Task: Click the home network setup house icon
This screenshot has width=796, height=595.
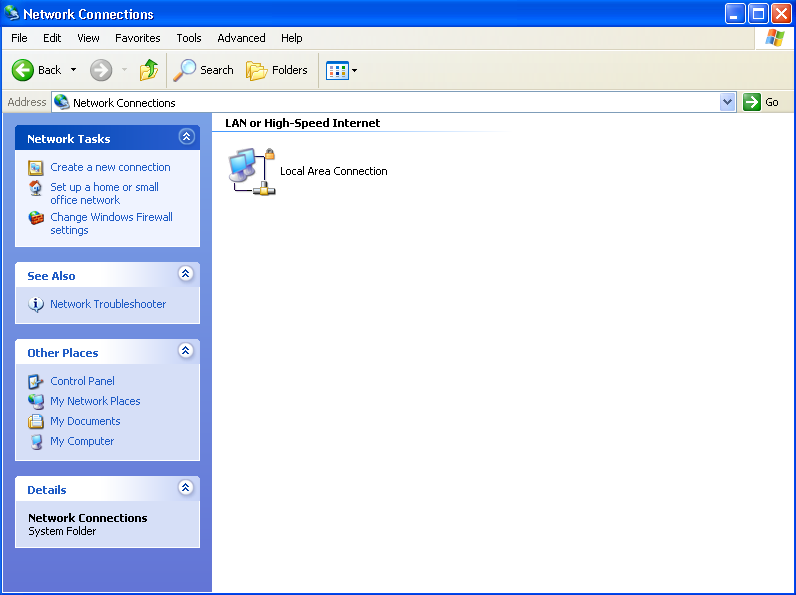Action: tap(36, 188)
